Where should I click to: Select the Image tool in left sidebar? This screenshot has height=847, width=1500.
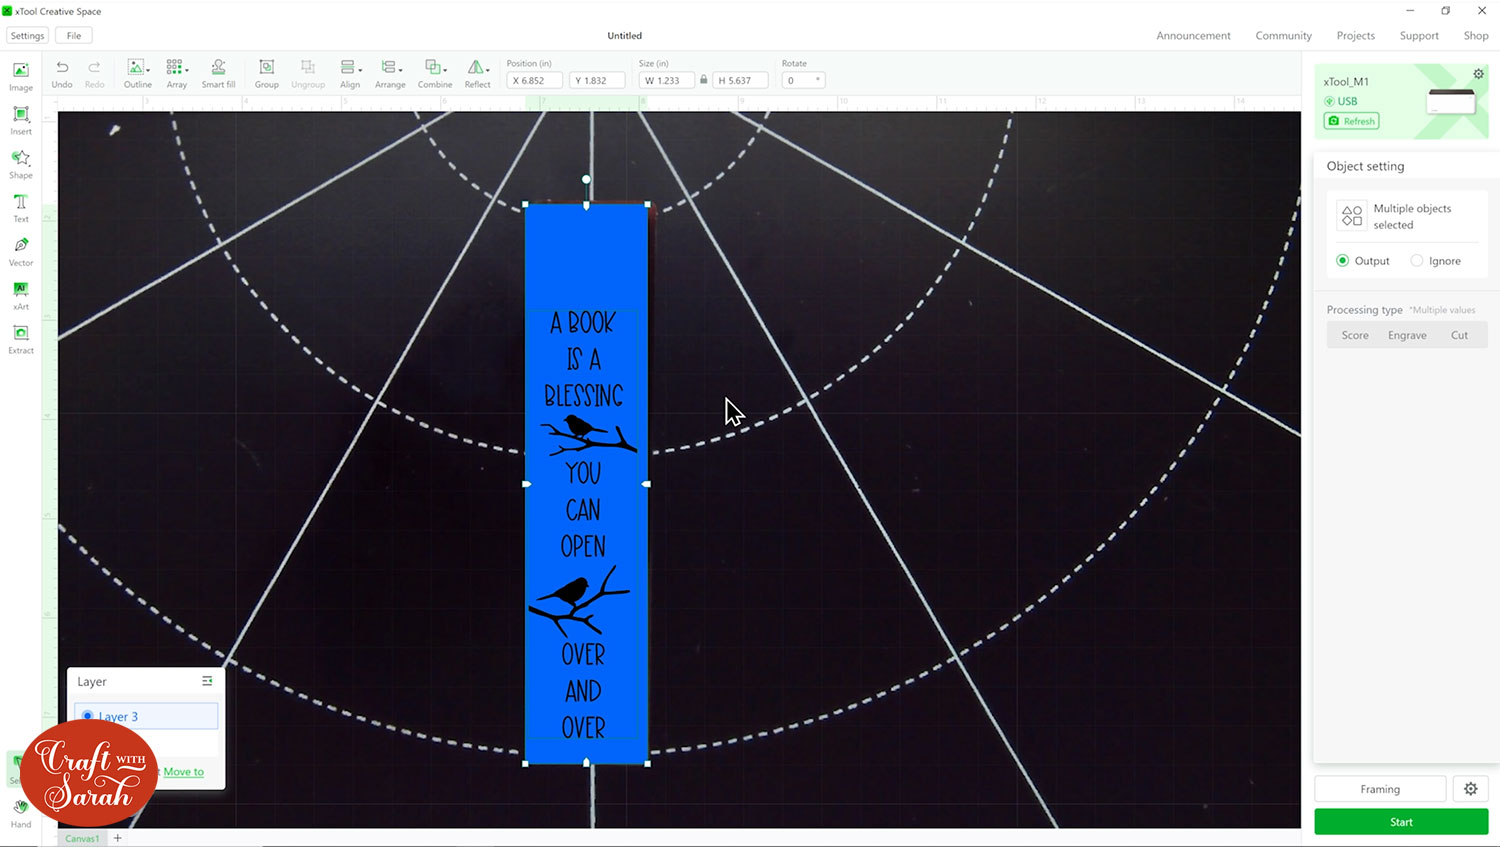pos(21,76)
